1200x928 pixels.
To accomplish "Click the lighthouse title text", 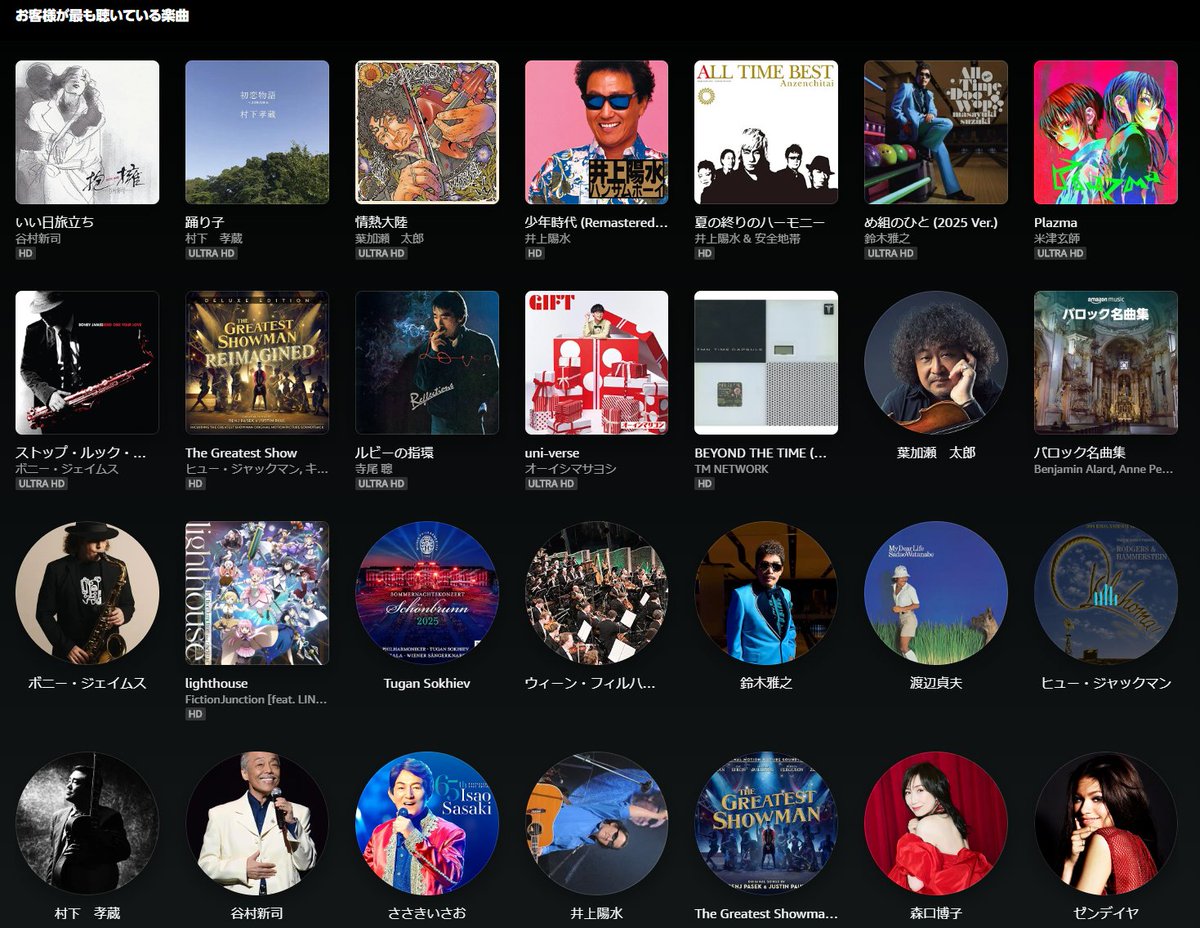I will (217, 683).
